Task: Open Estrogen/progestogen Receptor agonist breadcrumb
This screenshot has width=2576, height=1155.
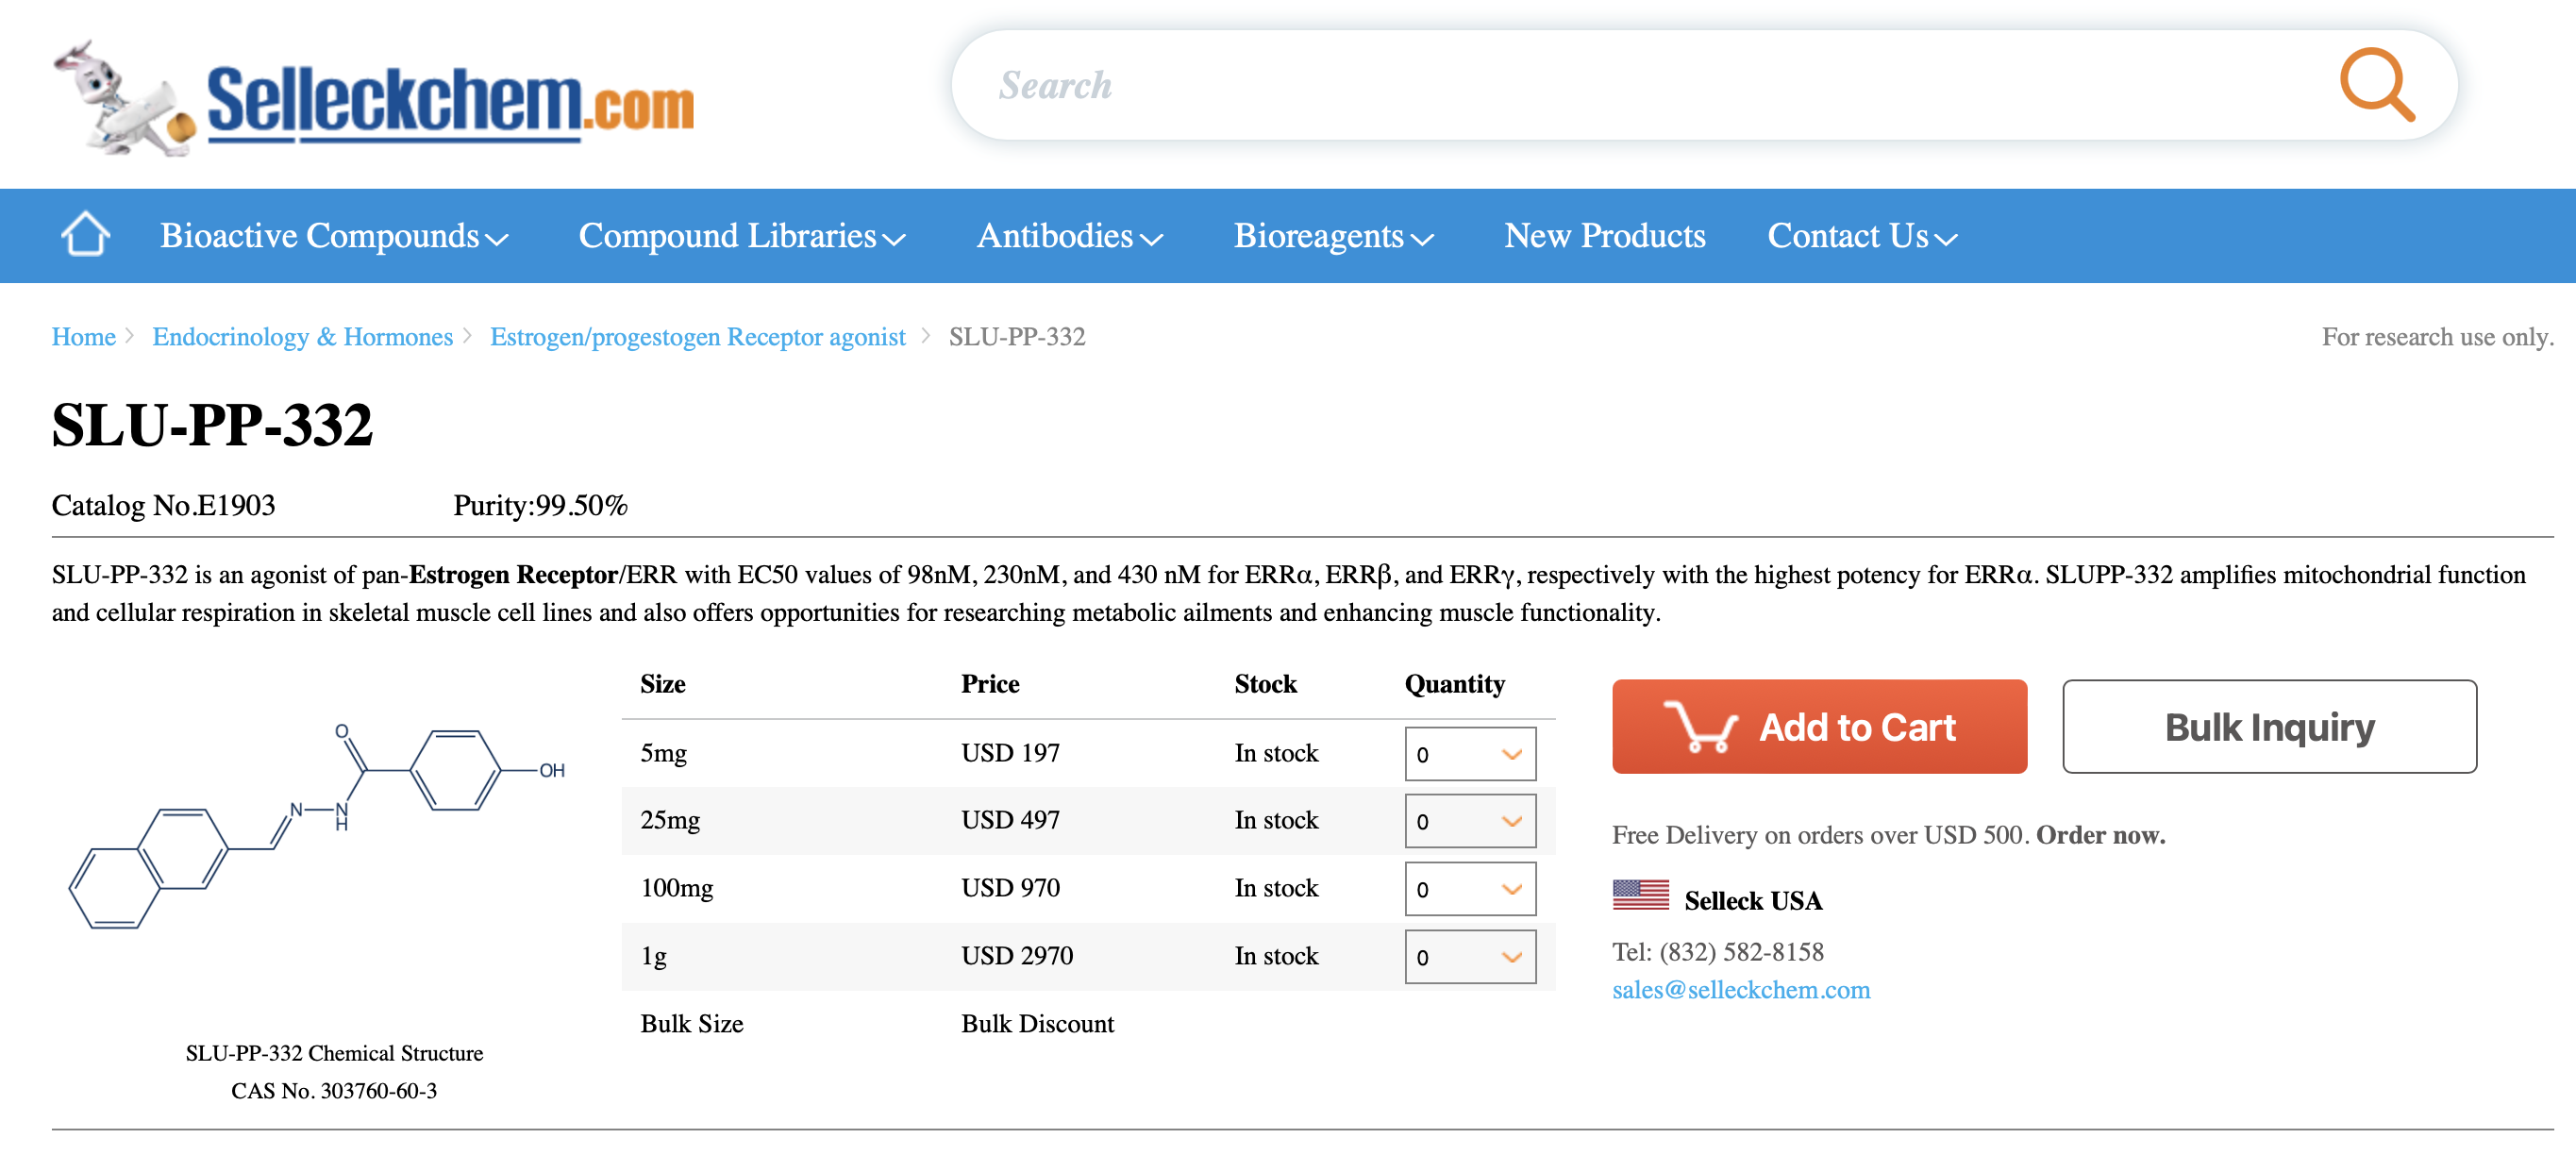Action: 697,336
